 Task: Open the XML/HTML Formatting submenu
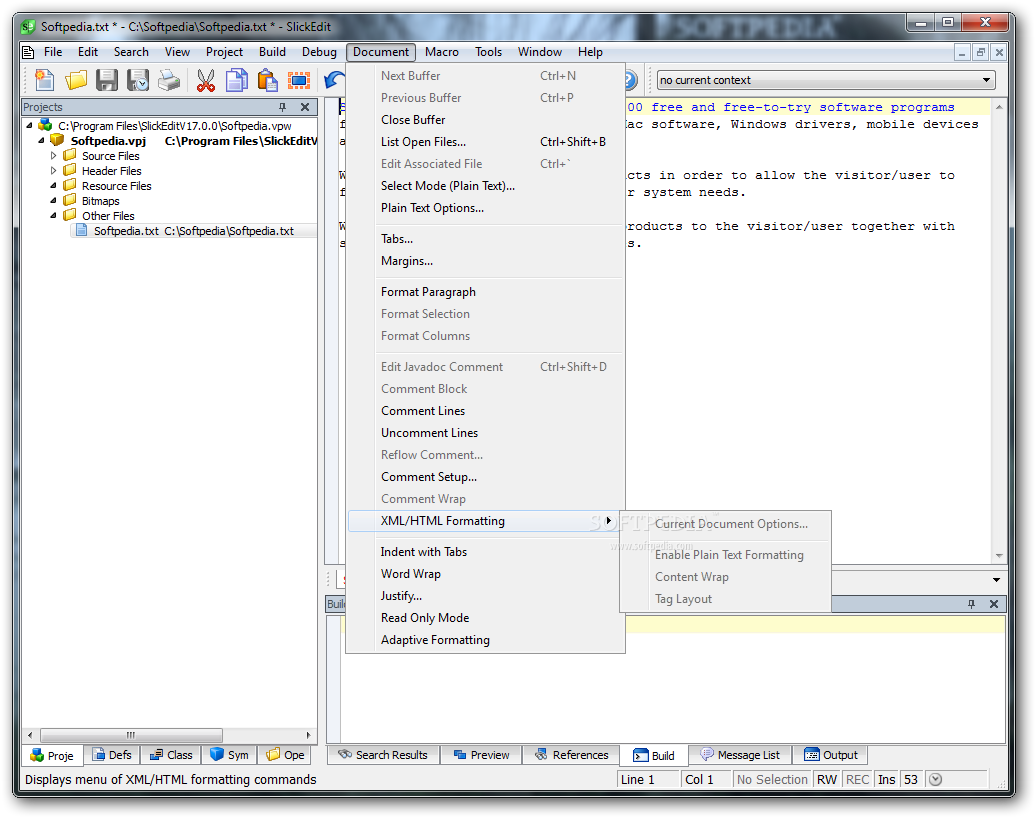coord(486,521)
